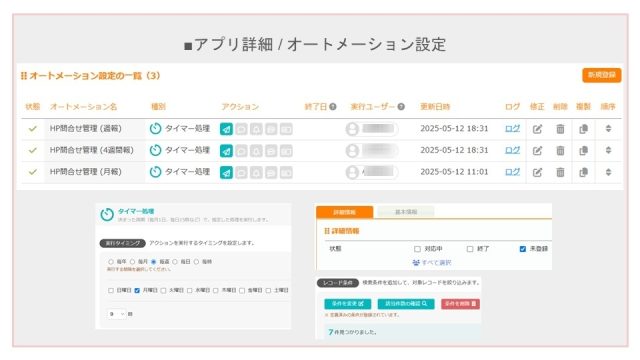Image resolution: width=640 pixels, height=360 pixels.
Task: Check the 火曜日 checkbox
Action: click(163, 291)
